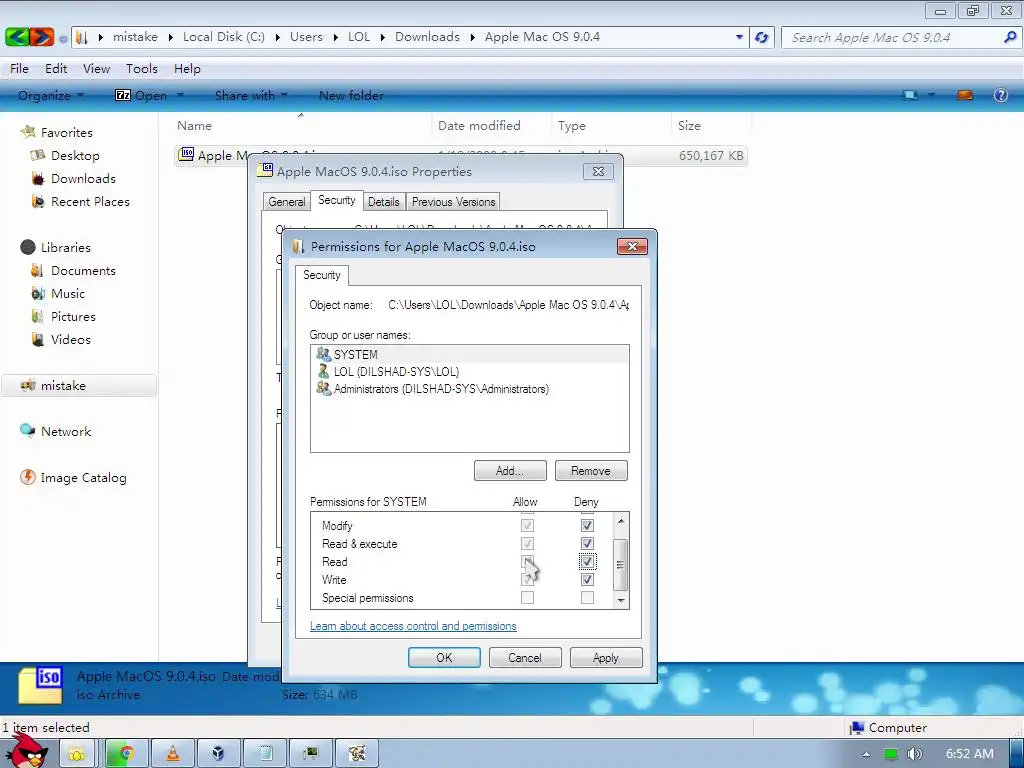
Task: Open Learn about access control and permissions link
Action: click(x=413, y=626)
